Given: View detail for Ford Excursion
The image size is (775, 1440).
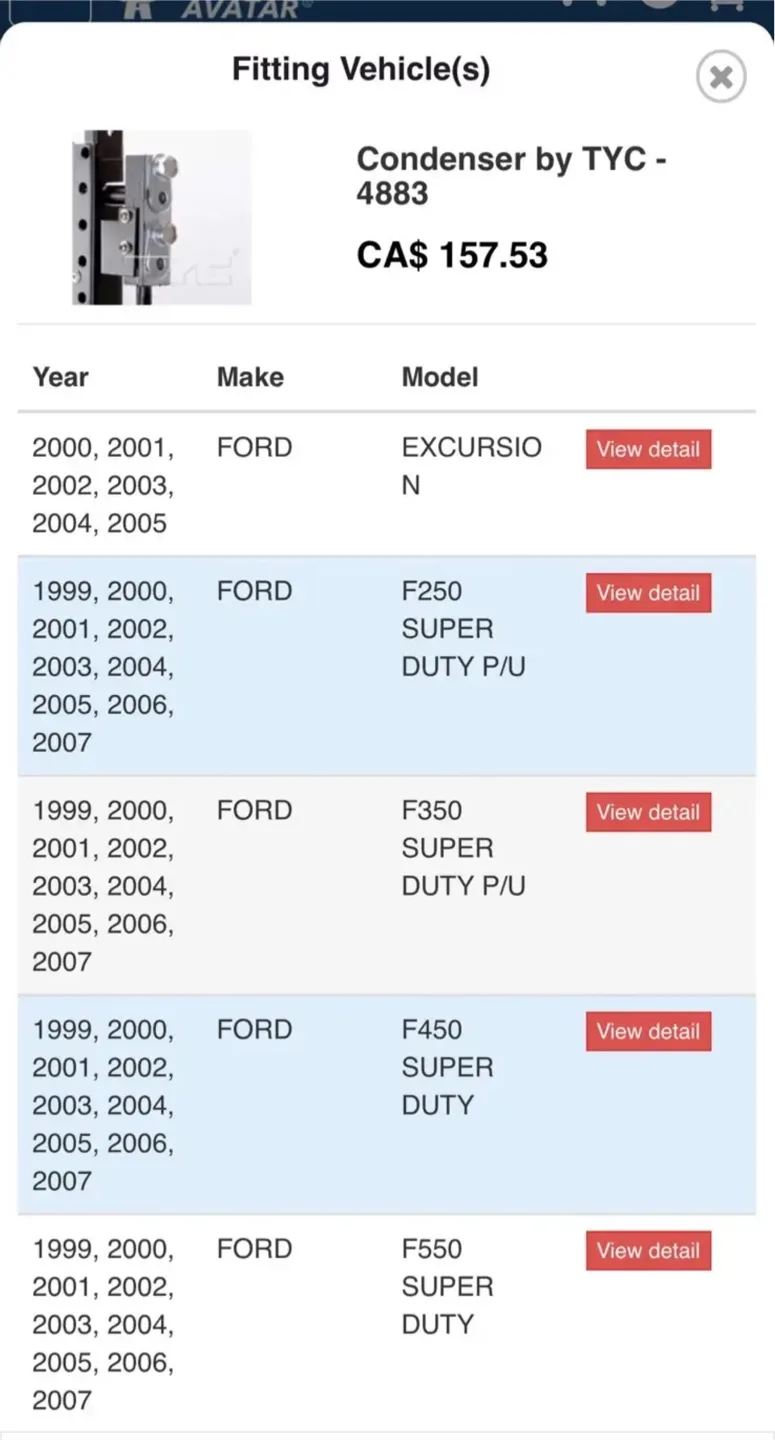Looking at the screenshot, I should (x=648, y=449).
